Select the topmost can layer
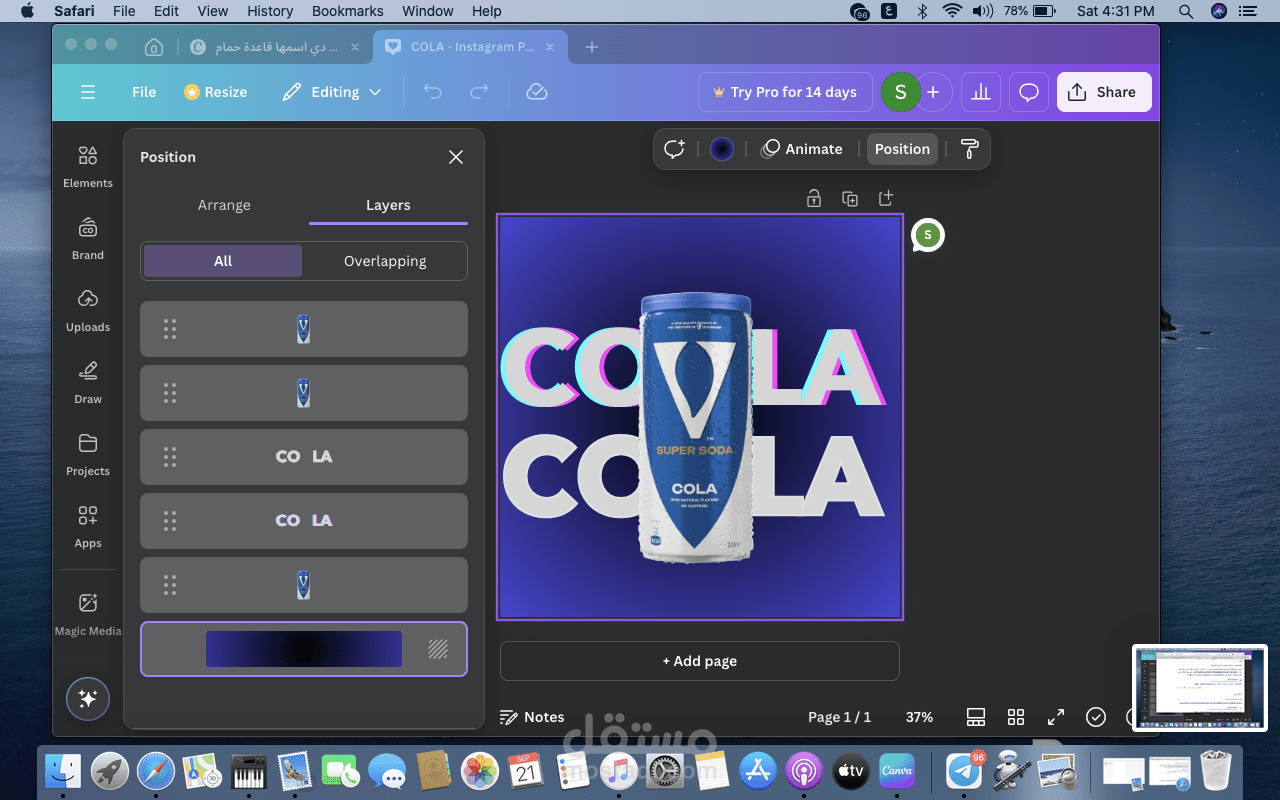This screenshot has width=1280, height=800. tap(304, 329)
